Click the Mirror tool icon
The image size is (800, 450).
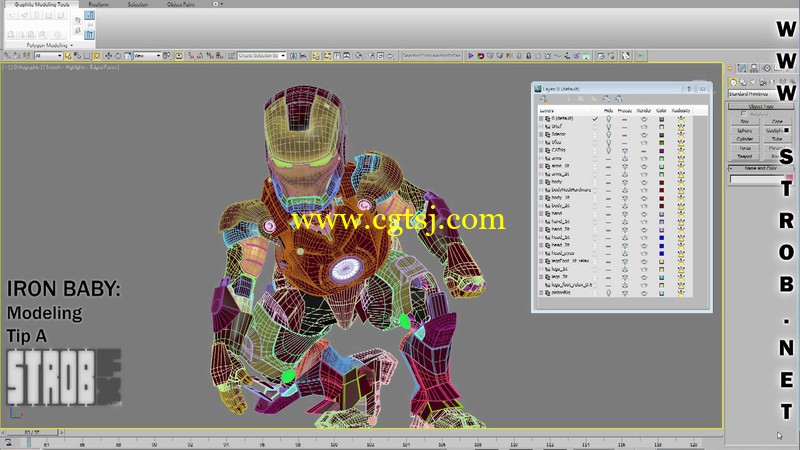point(294,56)
